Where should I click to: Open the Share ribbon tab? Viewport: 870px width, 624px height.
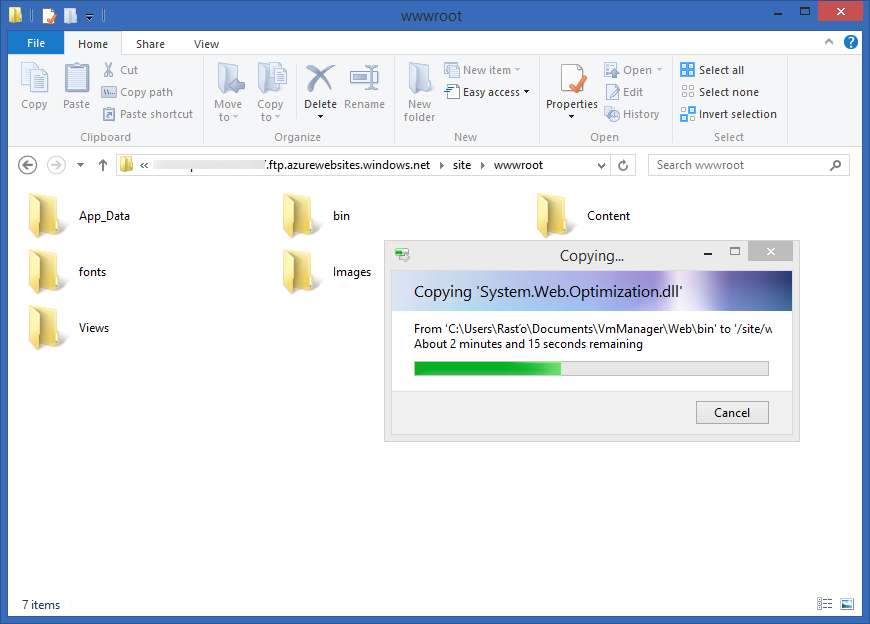point(150,44)
